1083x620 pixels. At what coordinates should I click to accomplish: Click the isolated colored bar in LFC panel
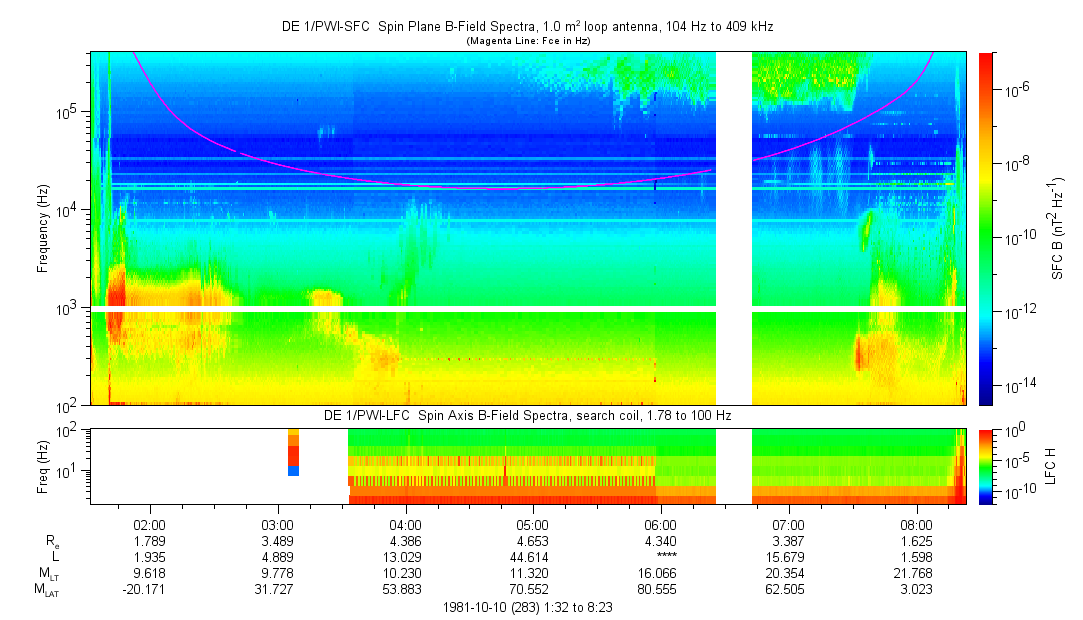[293, 452]
